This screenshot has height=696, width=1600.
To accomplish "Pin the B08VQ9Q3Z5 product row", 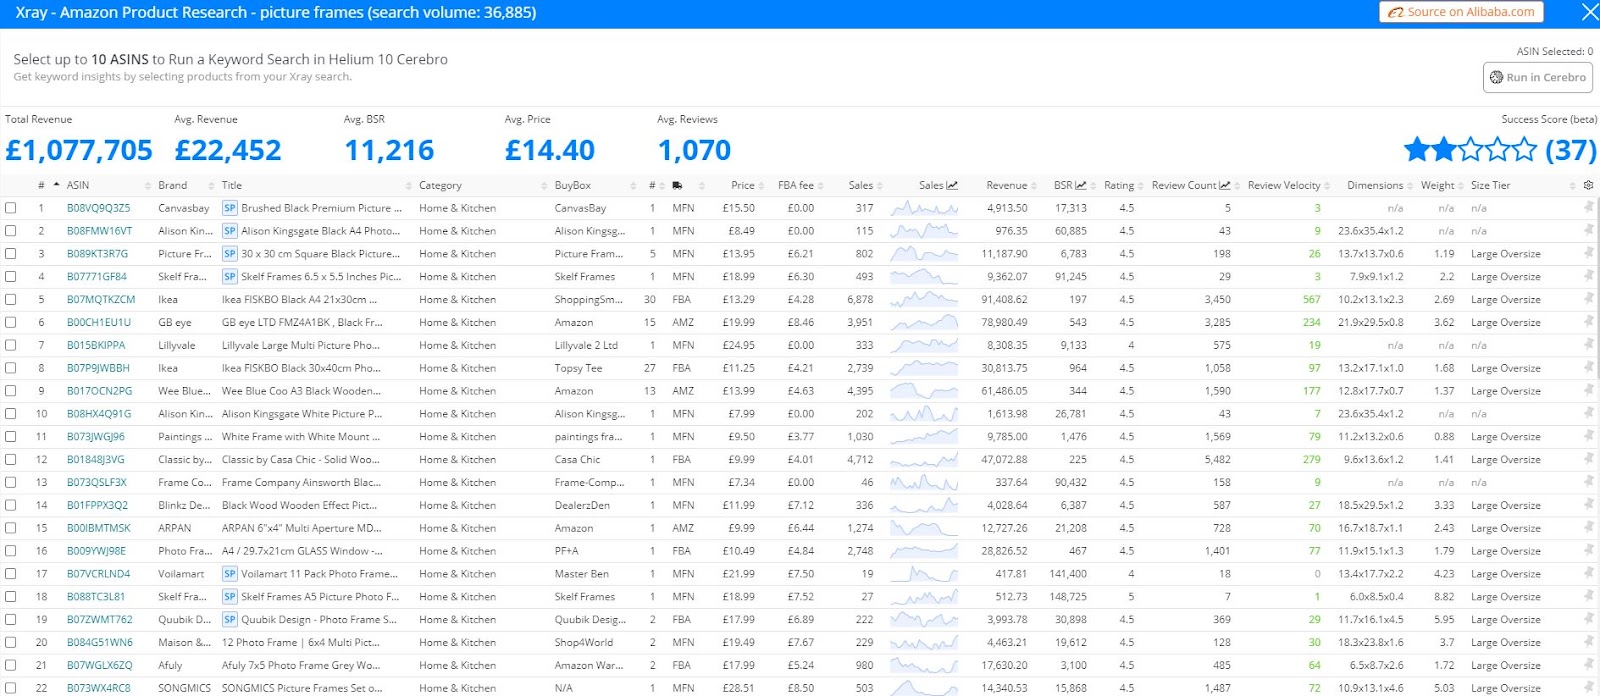I will [x=1588, y=208].
